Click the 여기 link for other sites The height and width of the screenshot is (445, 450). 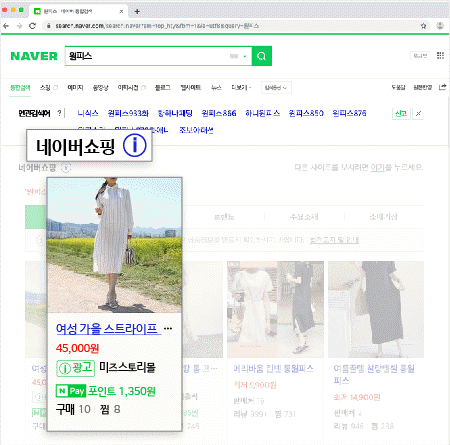pyautogui.click(x=378, y=167)
